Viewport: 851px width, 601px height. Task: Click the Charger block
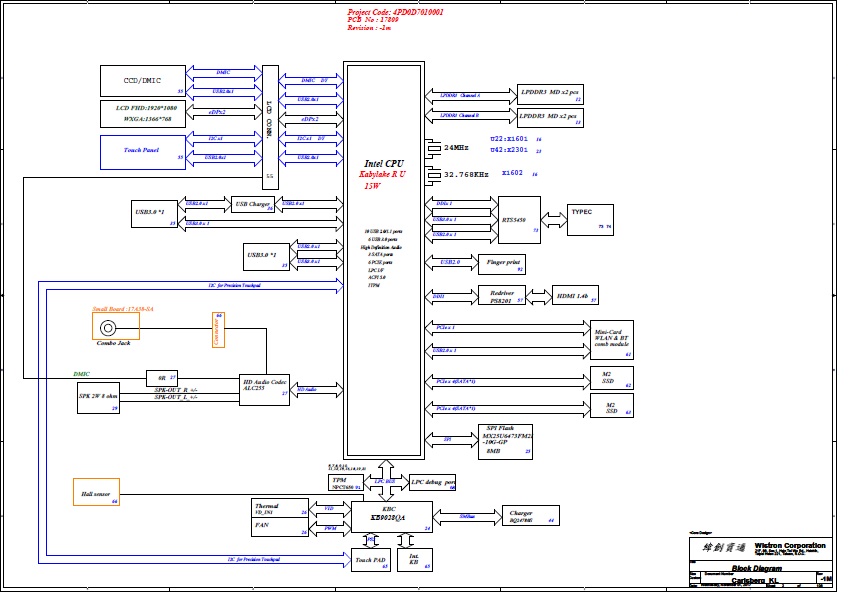click(531, 516)
